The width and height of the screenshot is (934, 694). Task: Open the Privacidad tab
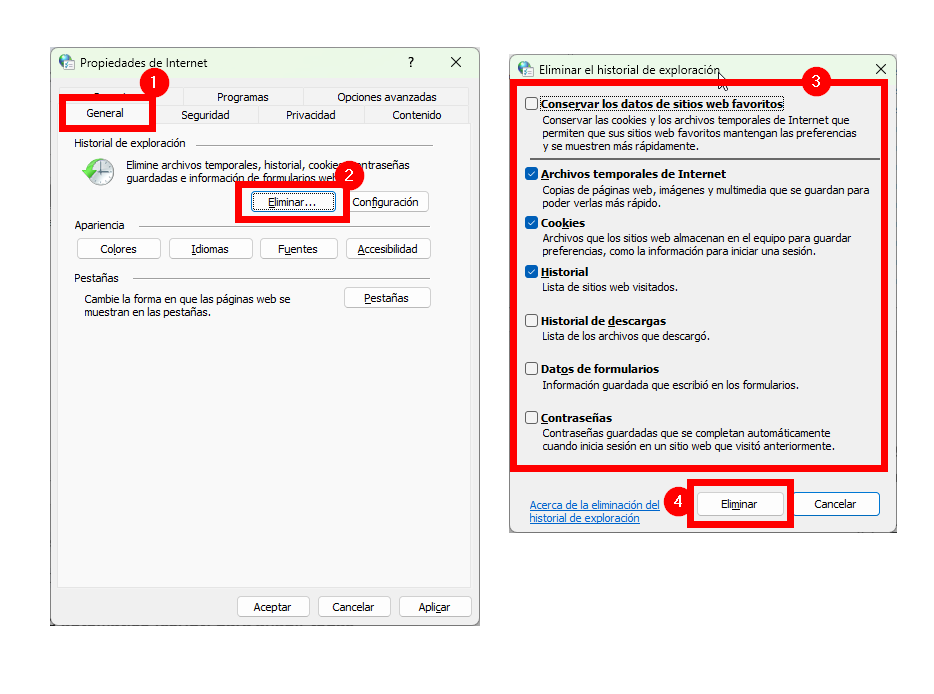pos(311,115)
